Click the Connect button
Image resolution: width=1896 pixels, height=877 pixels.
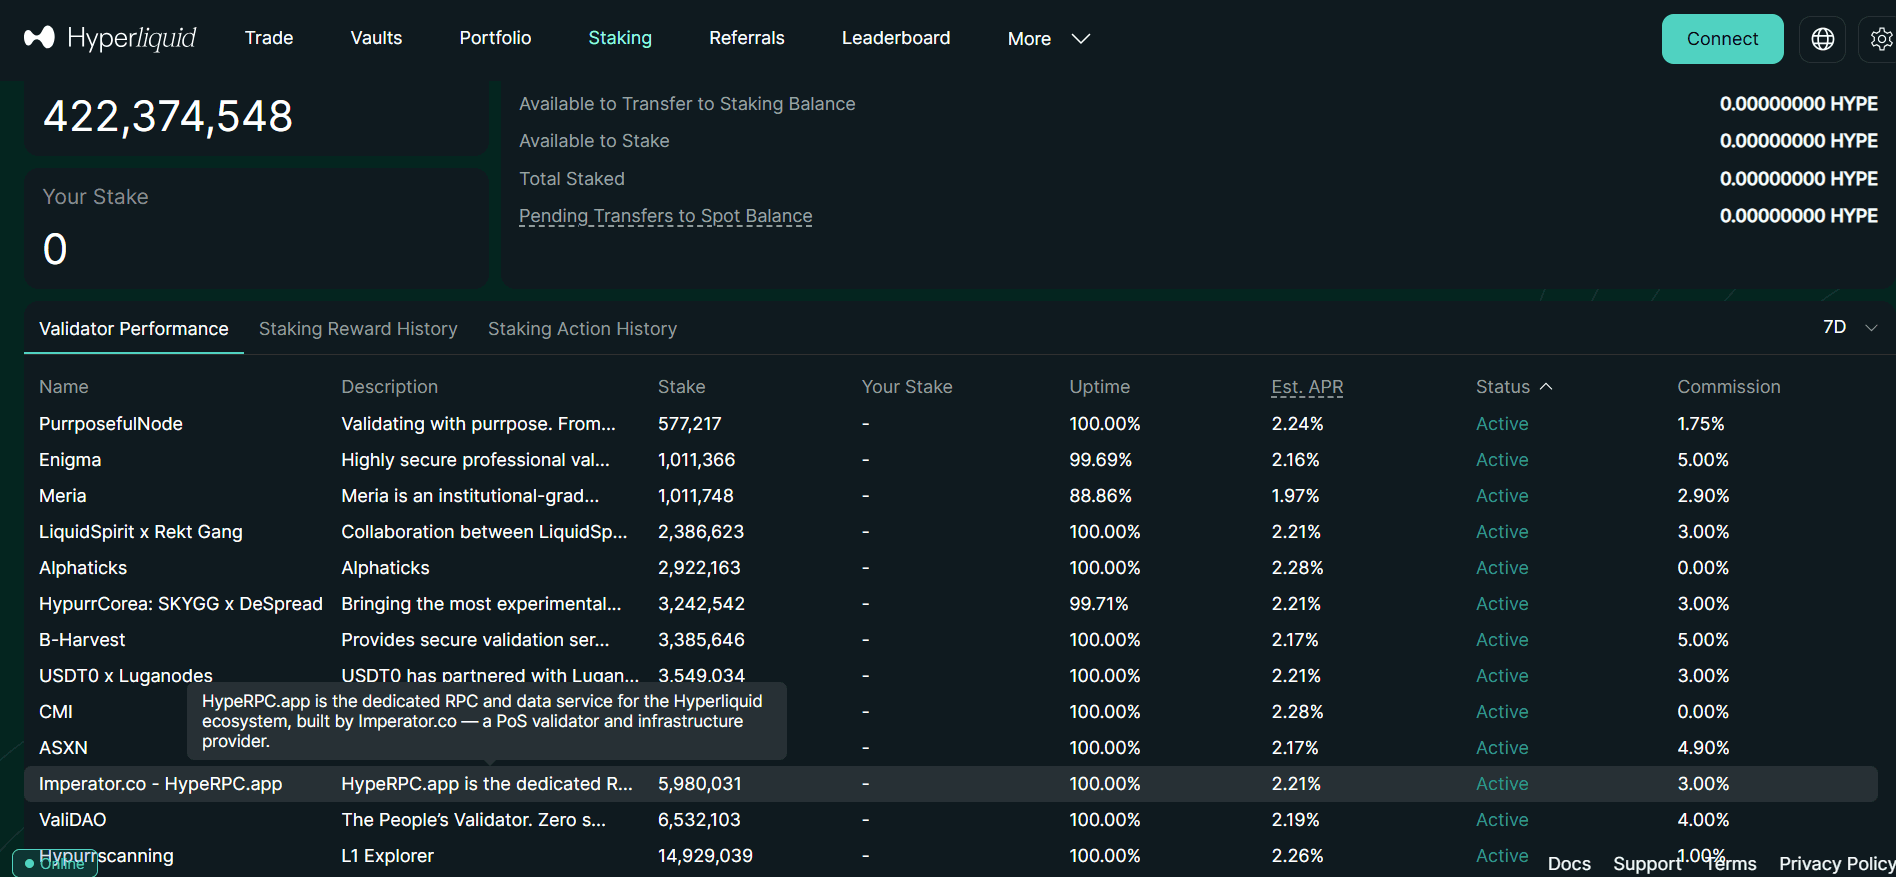coord(1722,39)
